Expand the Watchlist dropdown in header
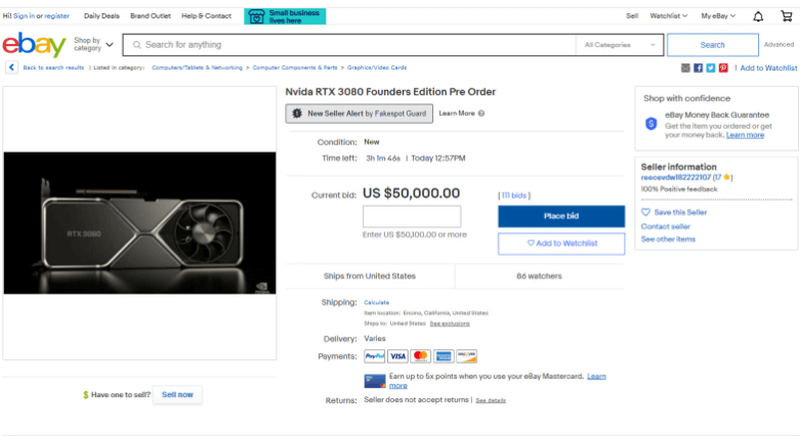This screenshot has width=800, height=436. [668, 16]
